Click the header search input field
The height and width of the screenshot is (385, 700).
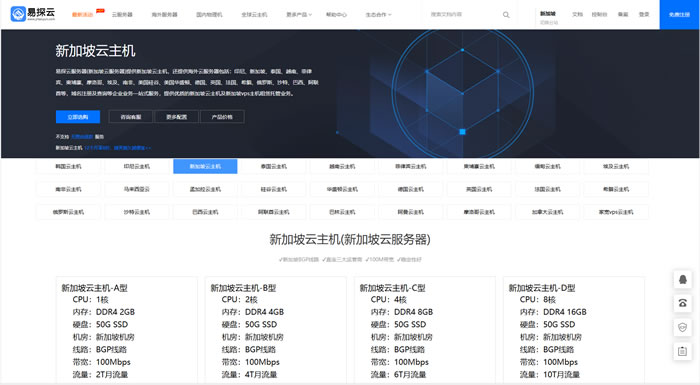click(x=464, y=15)
